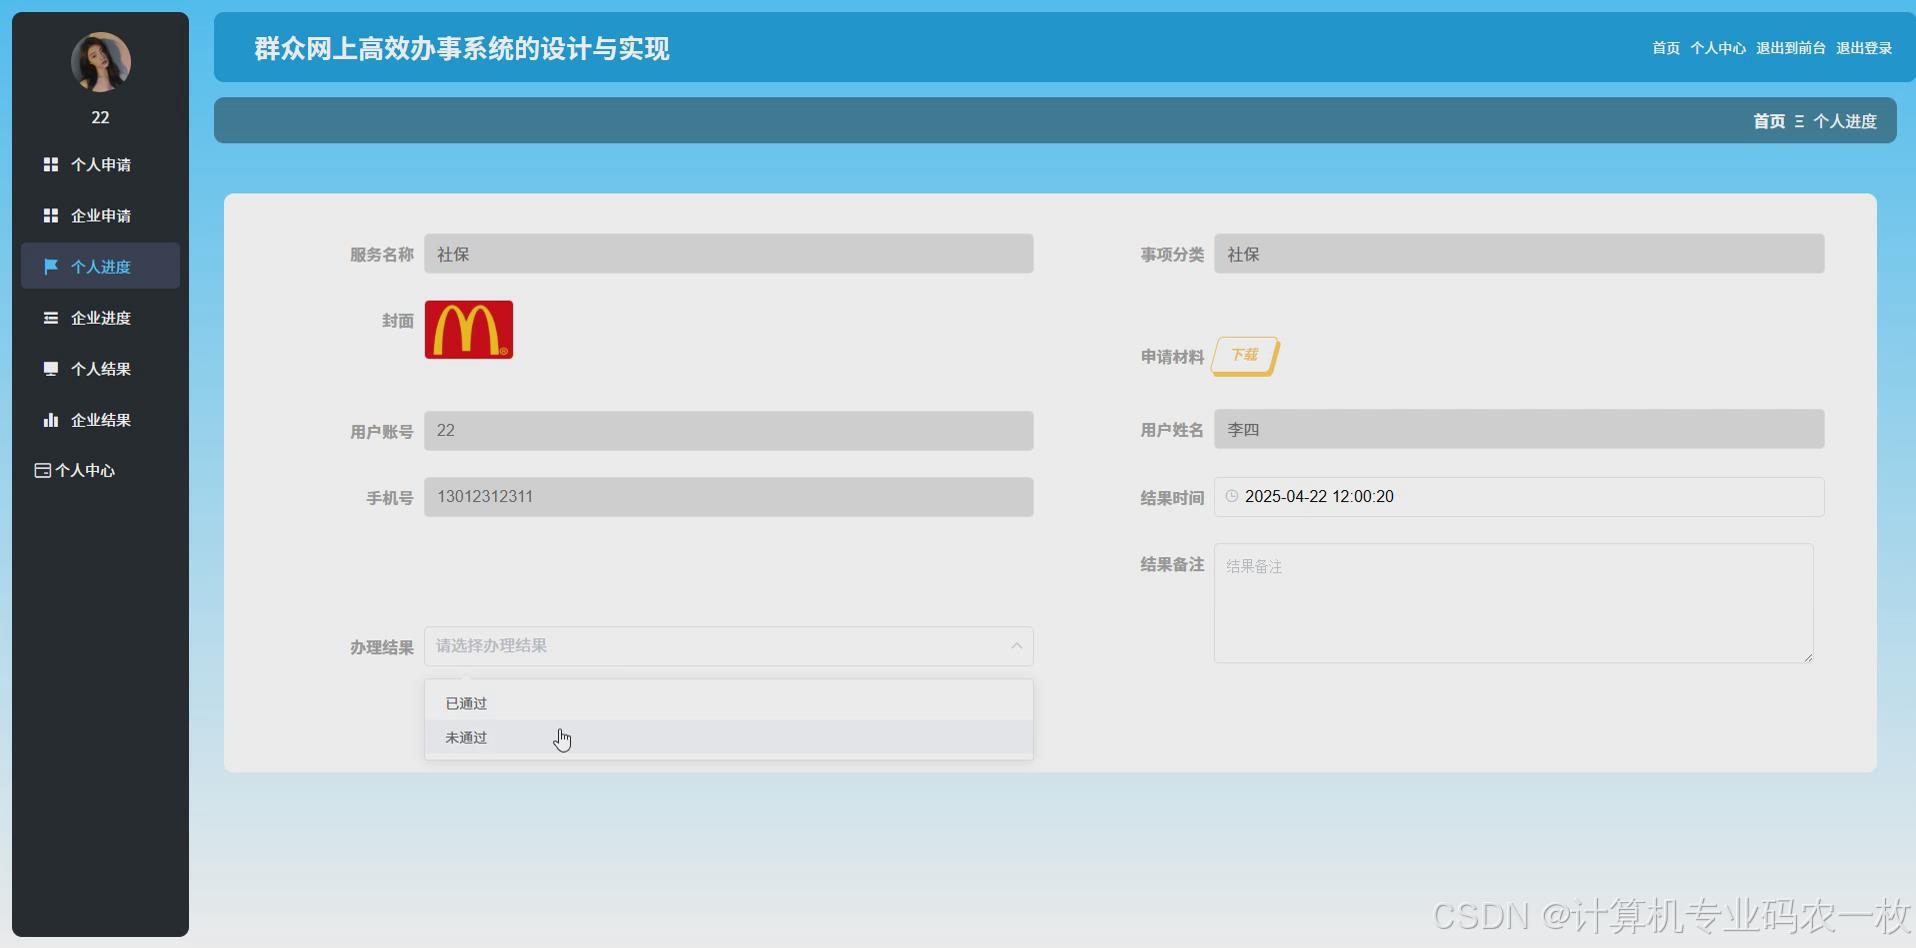The image size is (1916, 948).
Task: Click the flag icon beside 个人进度
Action: 51,266
